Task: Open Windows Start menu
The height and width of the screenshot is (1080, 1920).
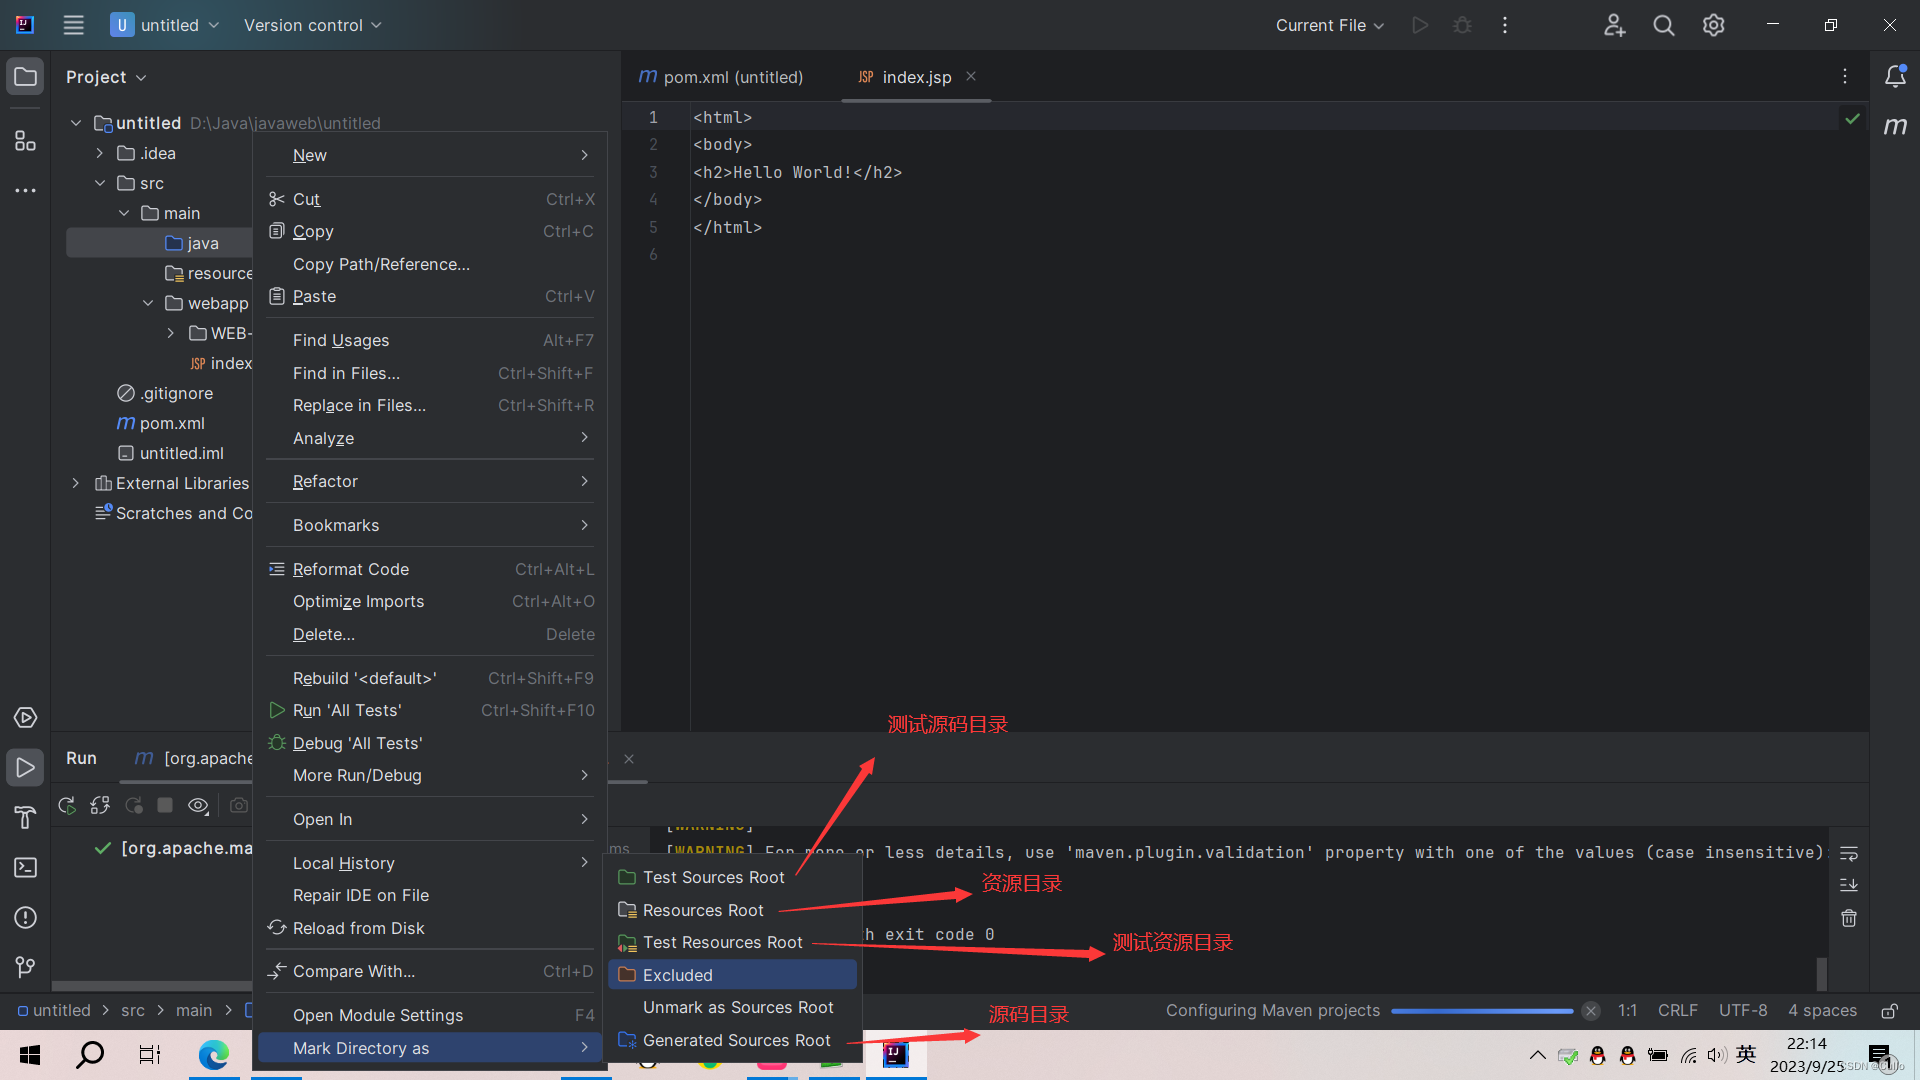Action: click(30, 1055)
